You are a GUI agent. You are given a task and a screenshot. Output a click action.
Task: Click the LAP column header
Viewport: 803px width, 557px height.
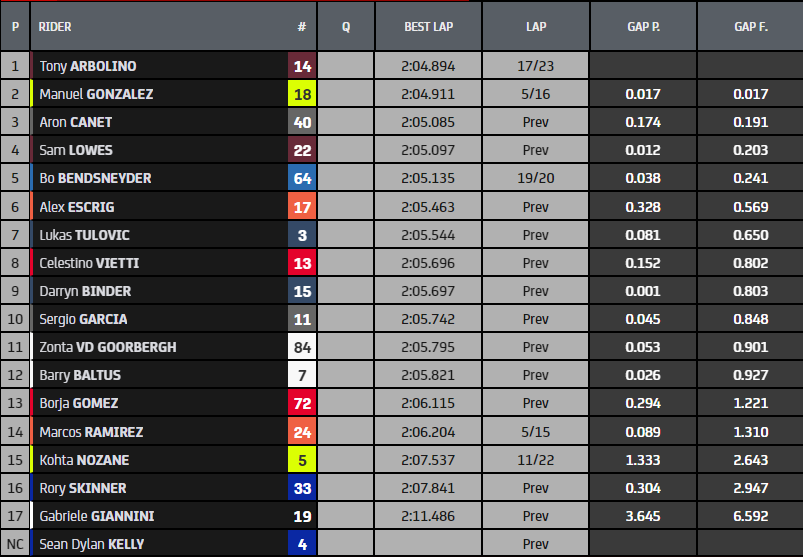pyautogui.click(x=535, y=27)
